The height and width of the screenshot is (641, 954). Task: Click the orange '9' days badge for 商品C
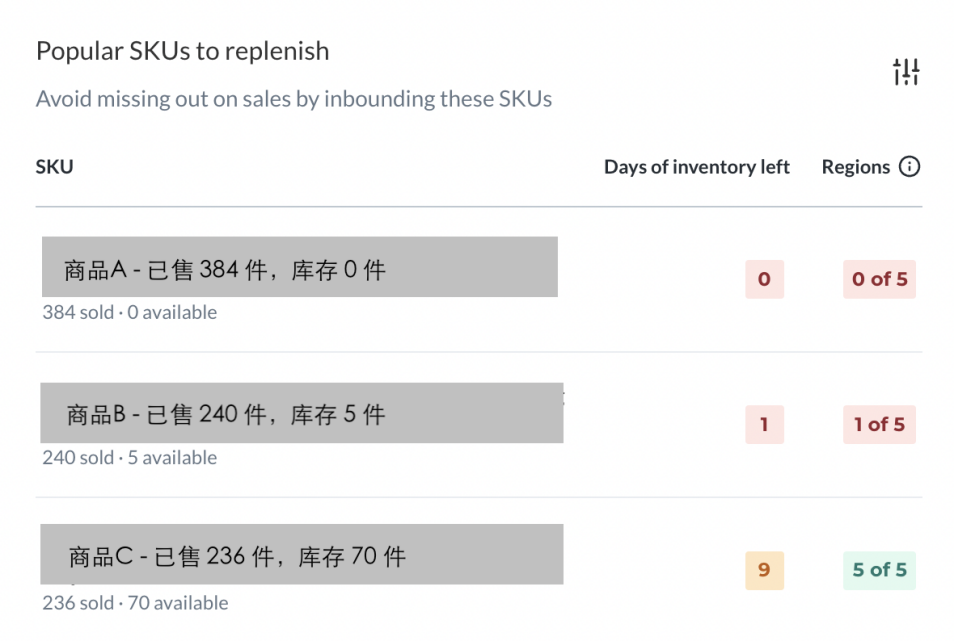click(764, 570)
